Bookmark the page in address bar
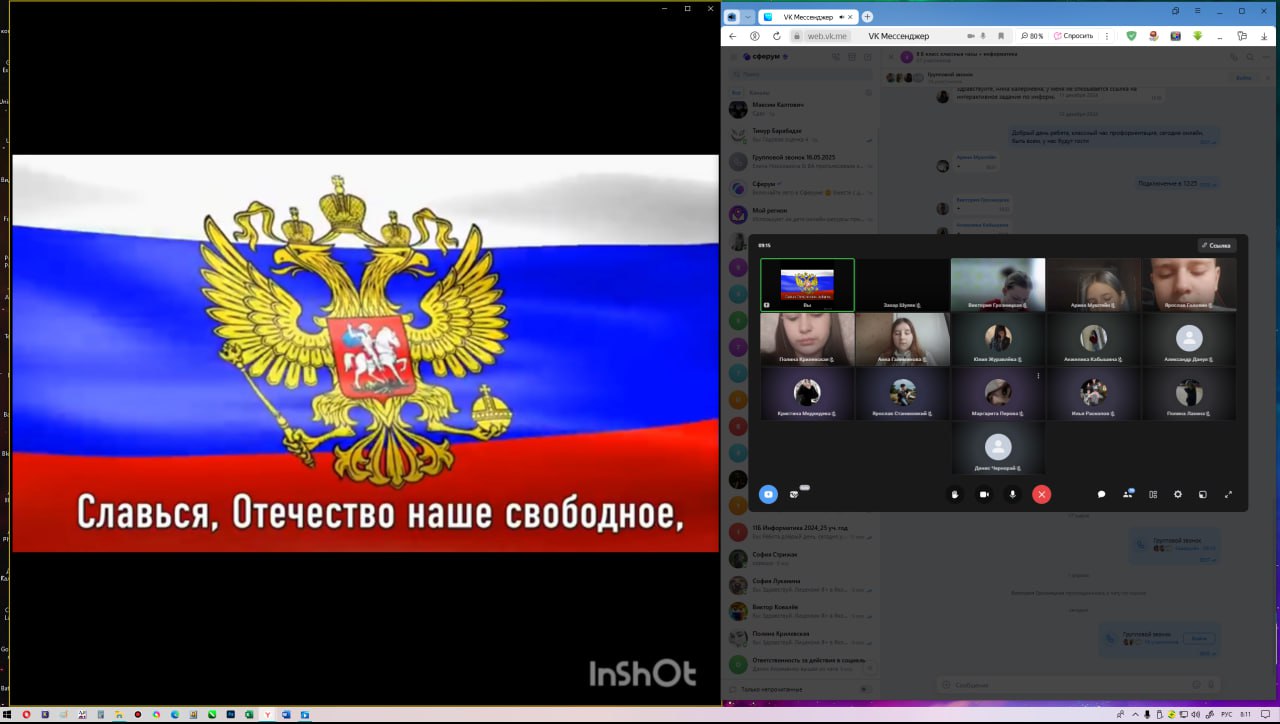This screenshot has width=1280, height=724. [1002, 36]
